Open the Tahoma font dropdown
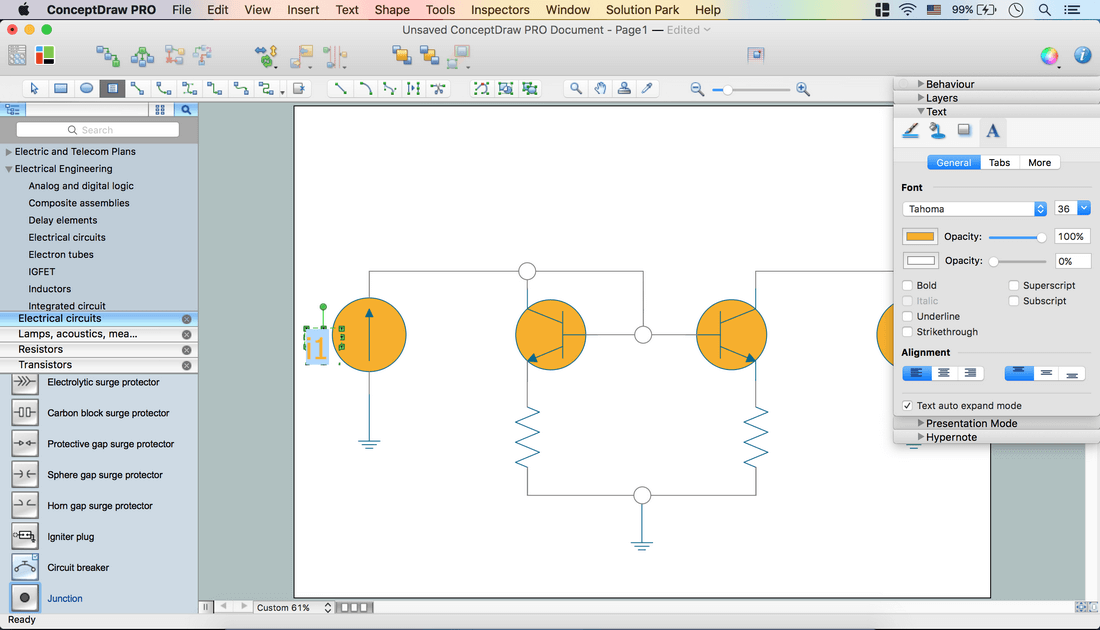Viewport: 1100px width, 630px height. (x=974, y=209)
